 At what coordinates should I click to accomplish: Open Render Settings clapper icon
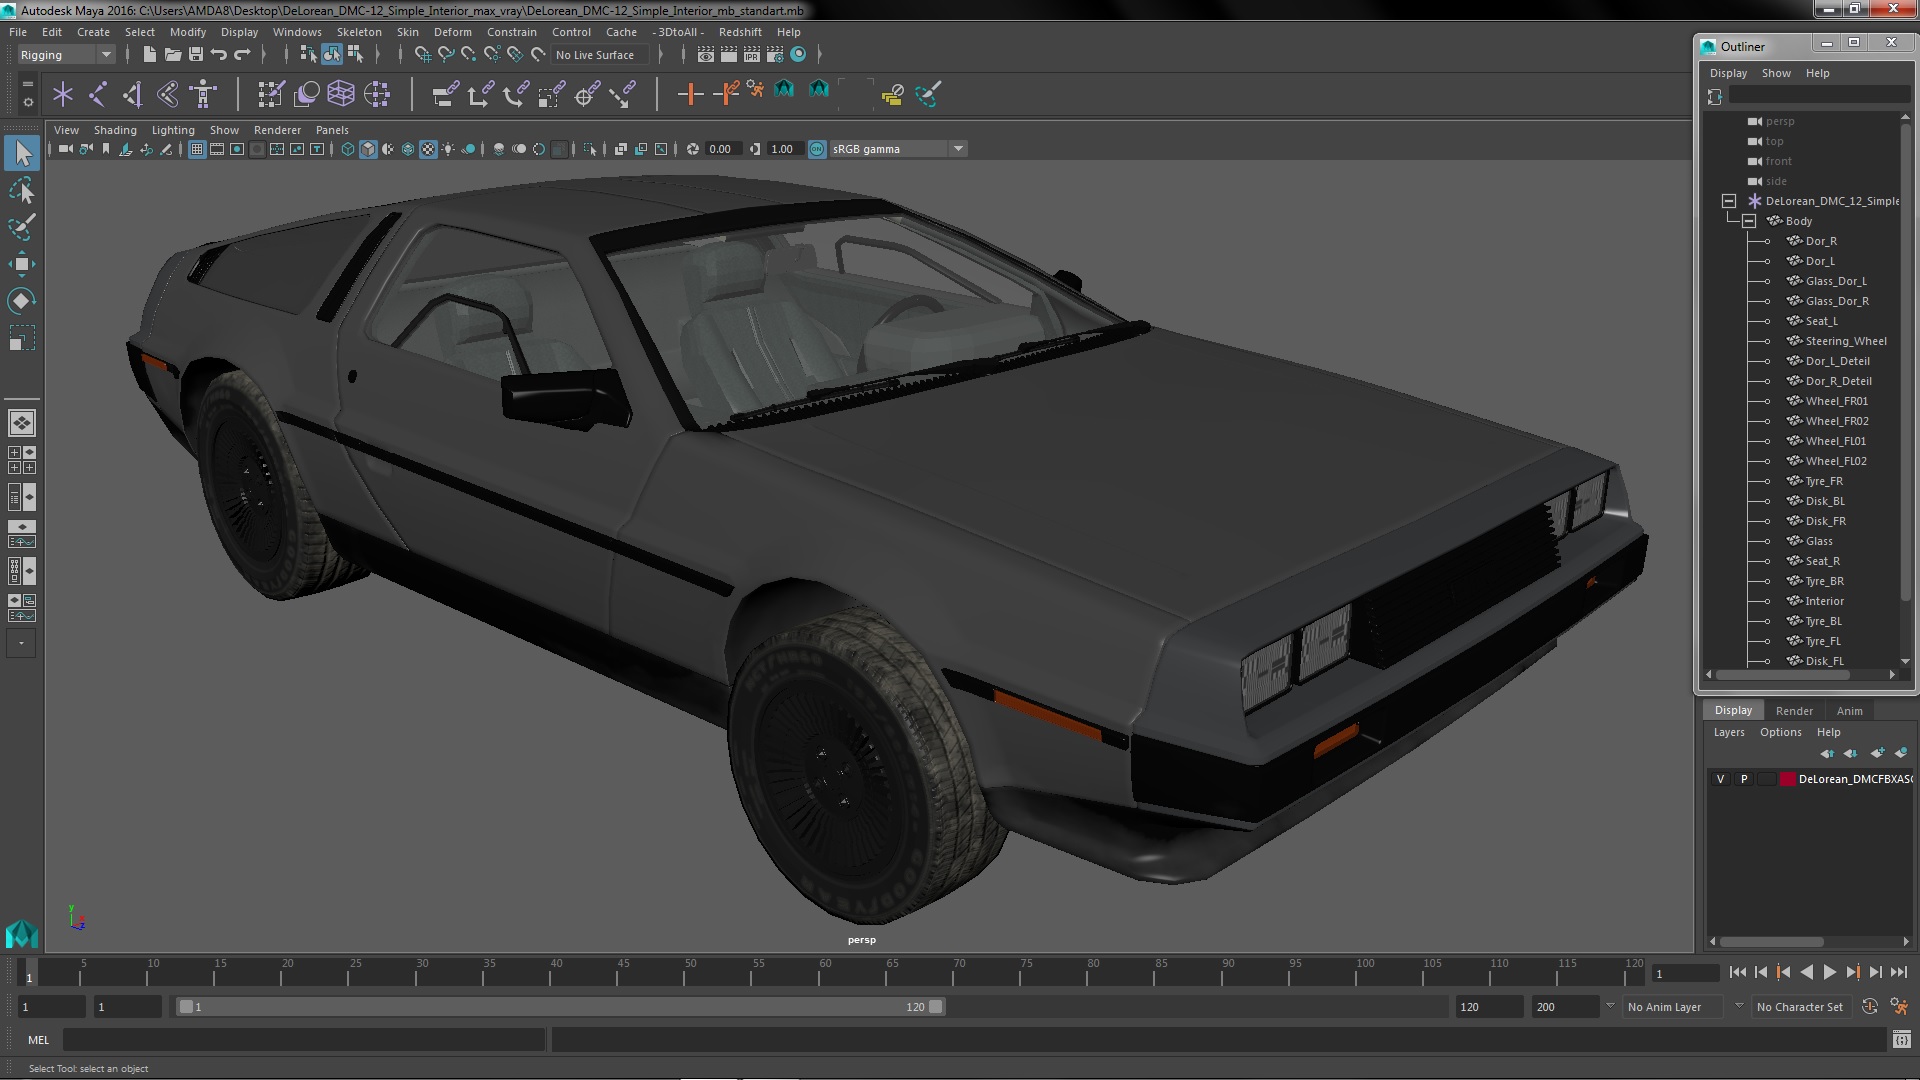(x=775, y=55)
